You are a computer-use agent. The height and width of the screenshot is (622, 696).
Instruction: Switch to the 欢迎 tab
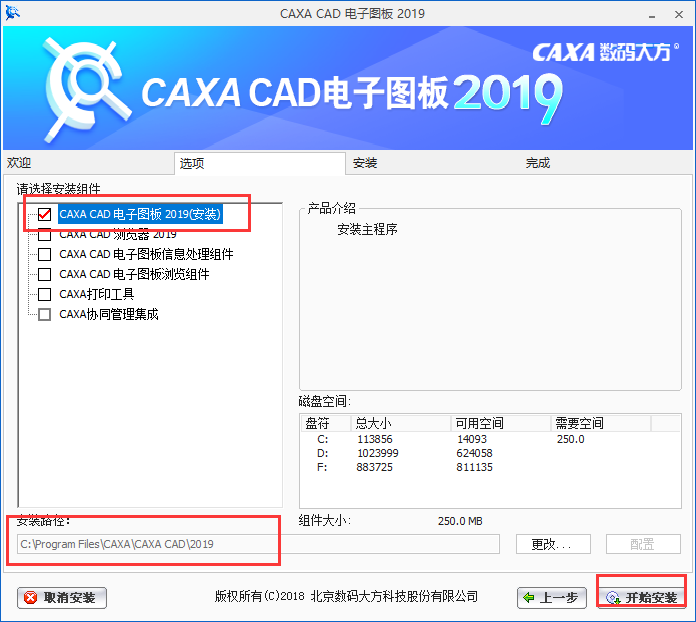tap(20, 163)
